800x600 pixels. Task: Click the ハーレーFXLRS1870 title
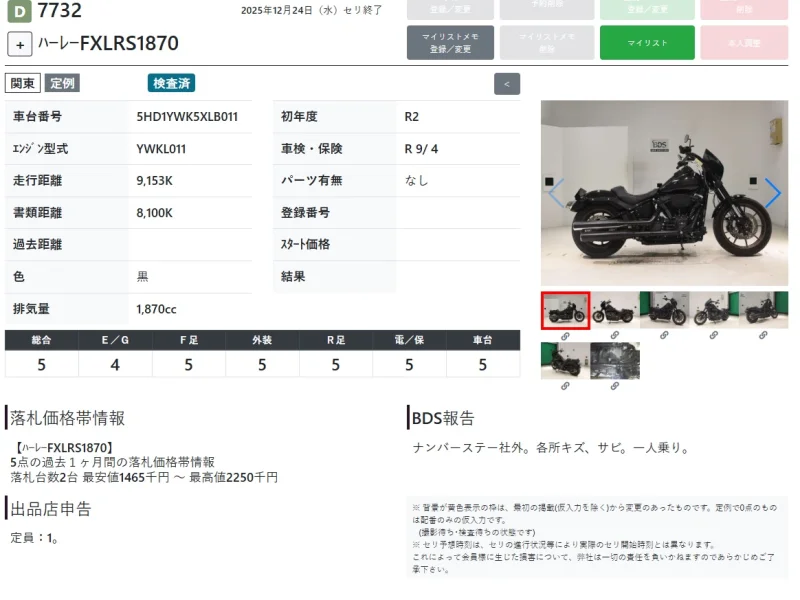[x=108, y=43]
